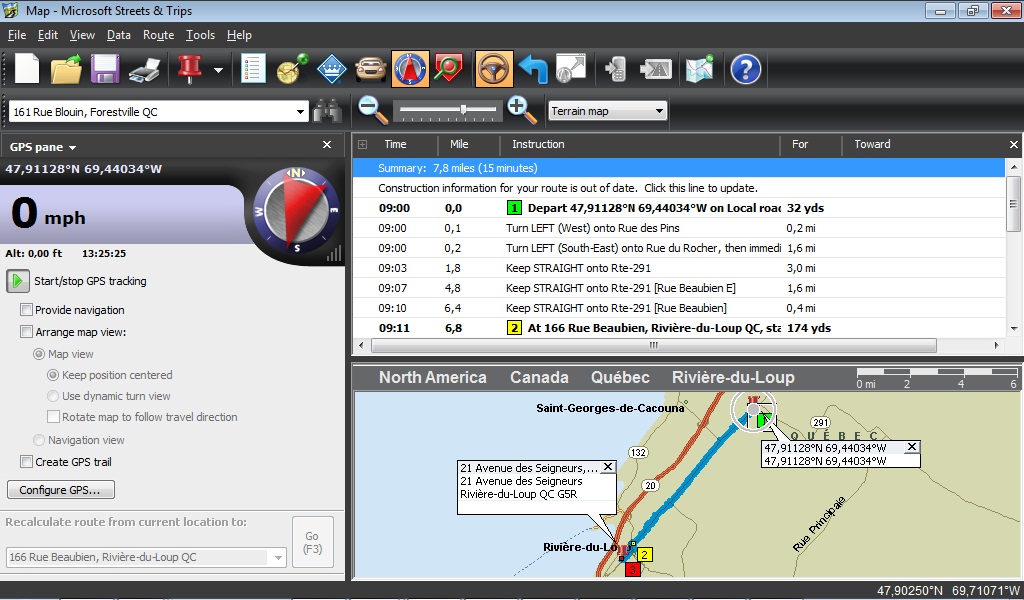Click the send to mobile device icon
Image resolution: width=1024 pixels, height=600 pixels.
[x=616, y=69]
